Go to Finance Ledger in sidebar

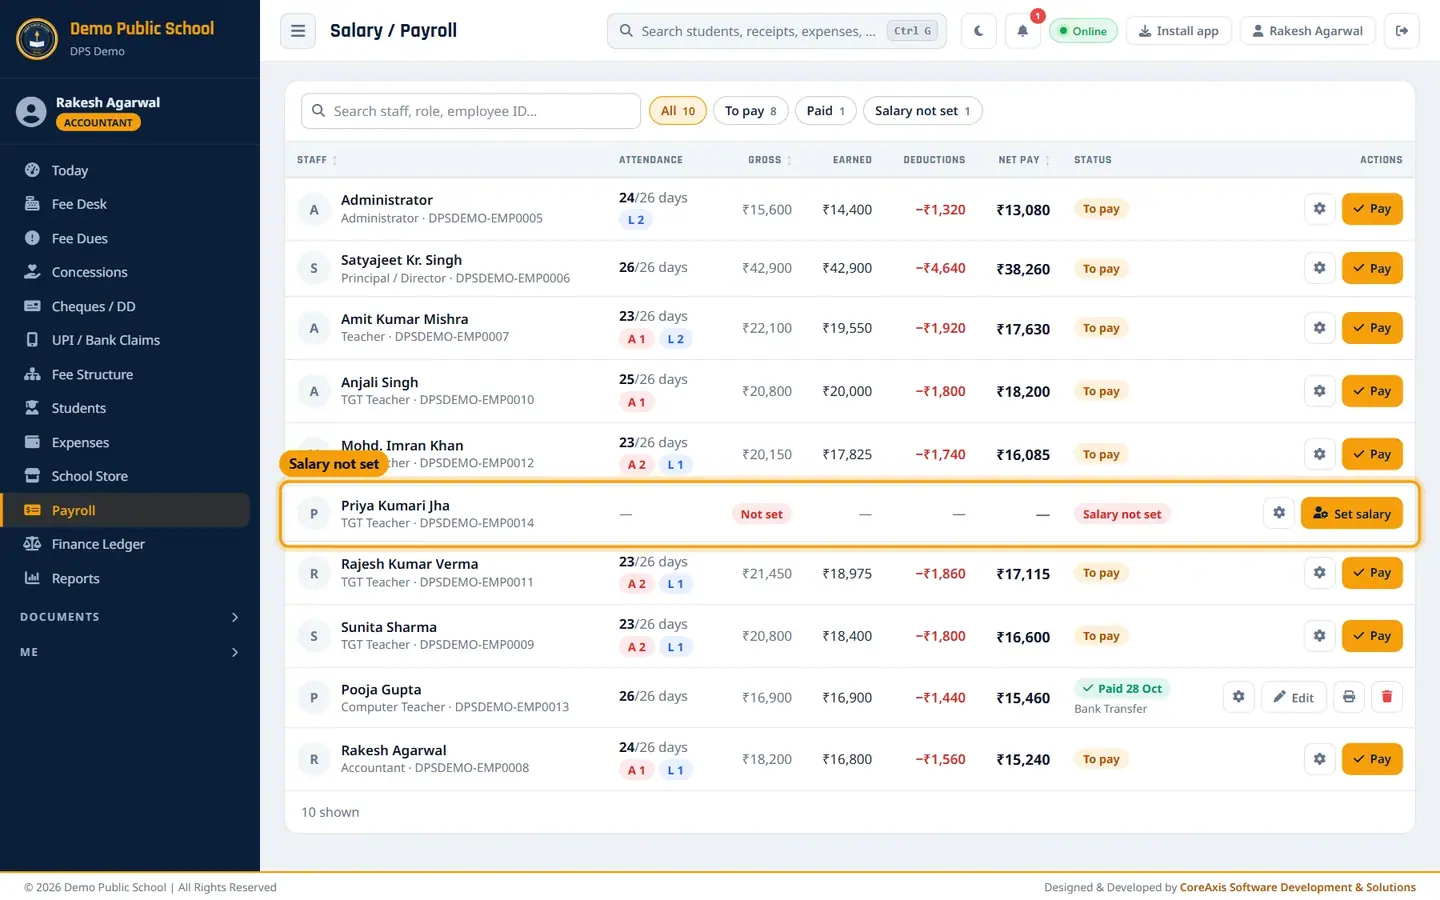click(x=126, y=544)
